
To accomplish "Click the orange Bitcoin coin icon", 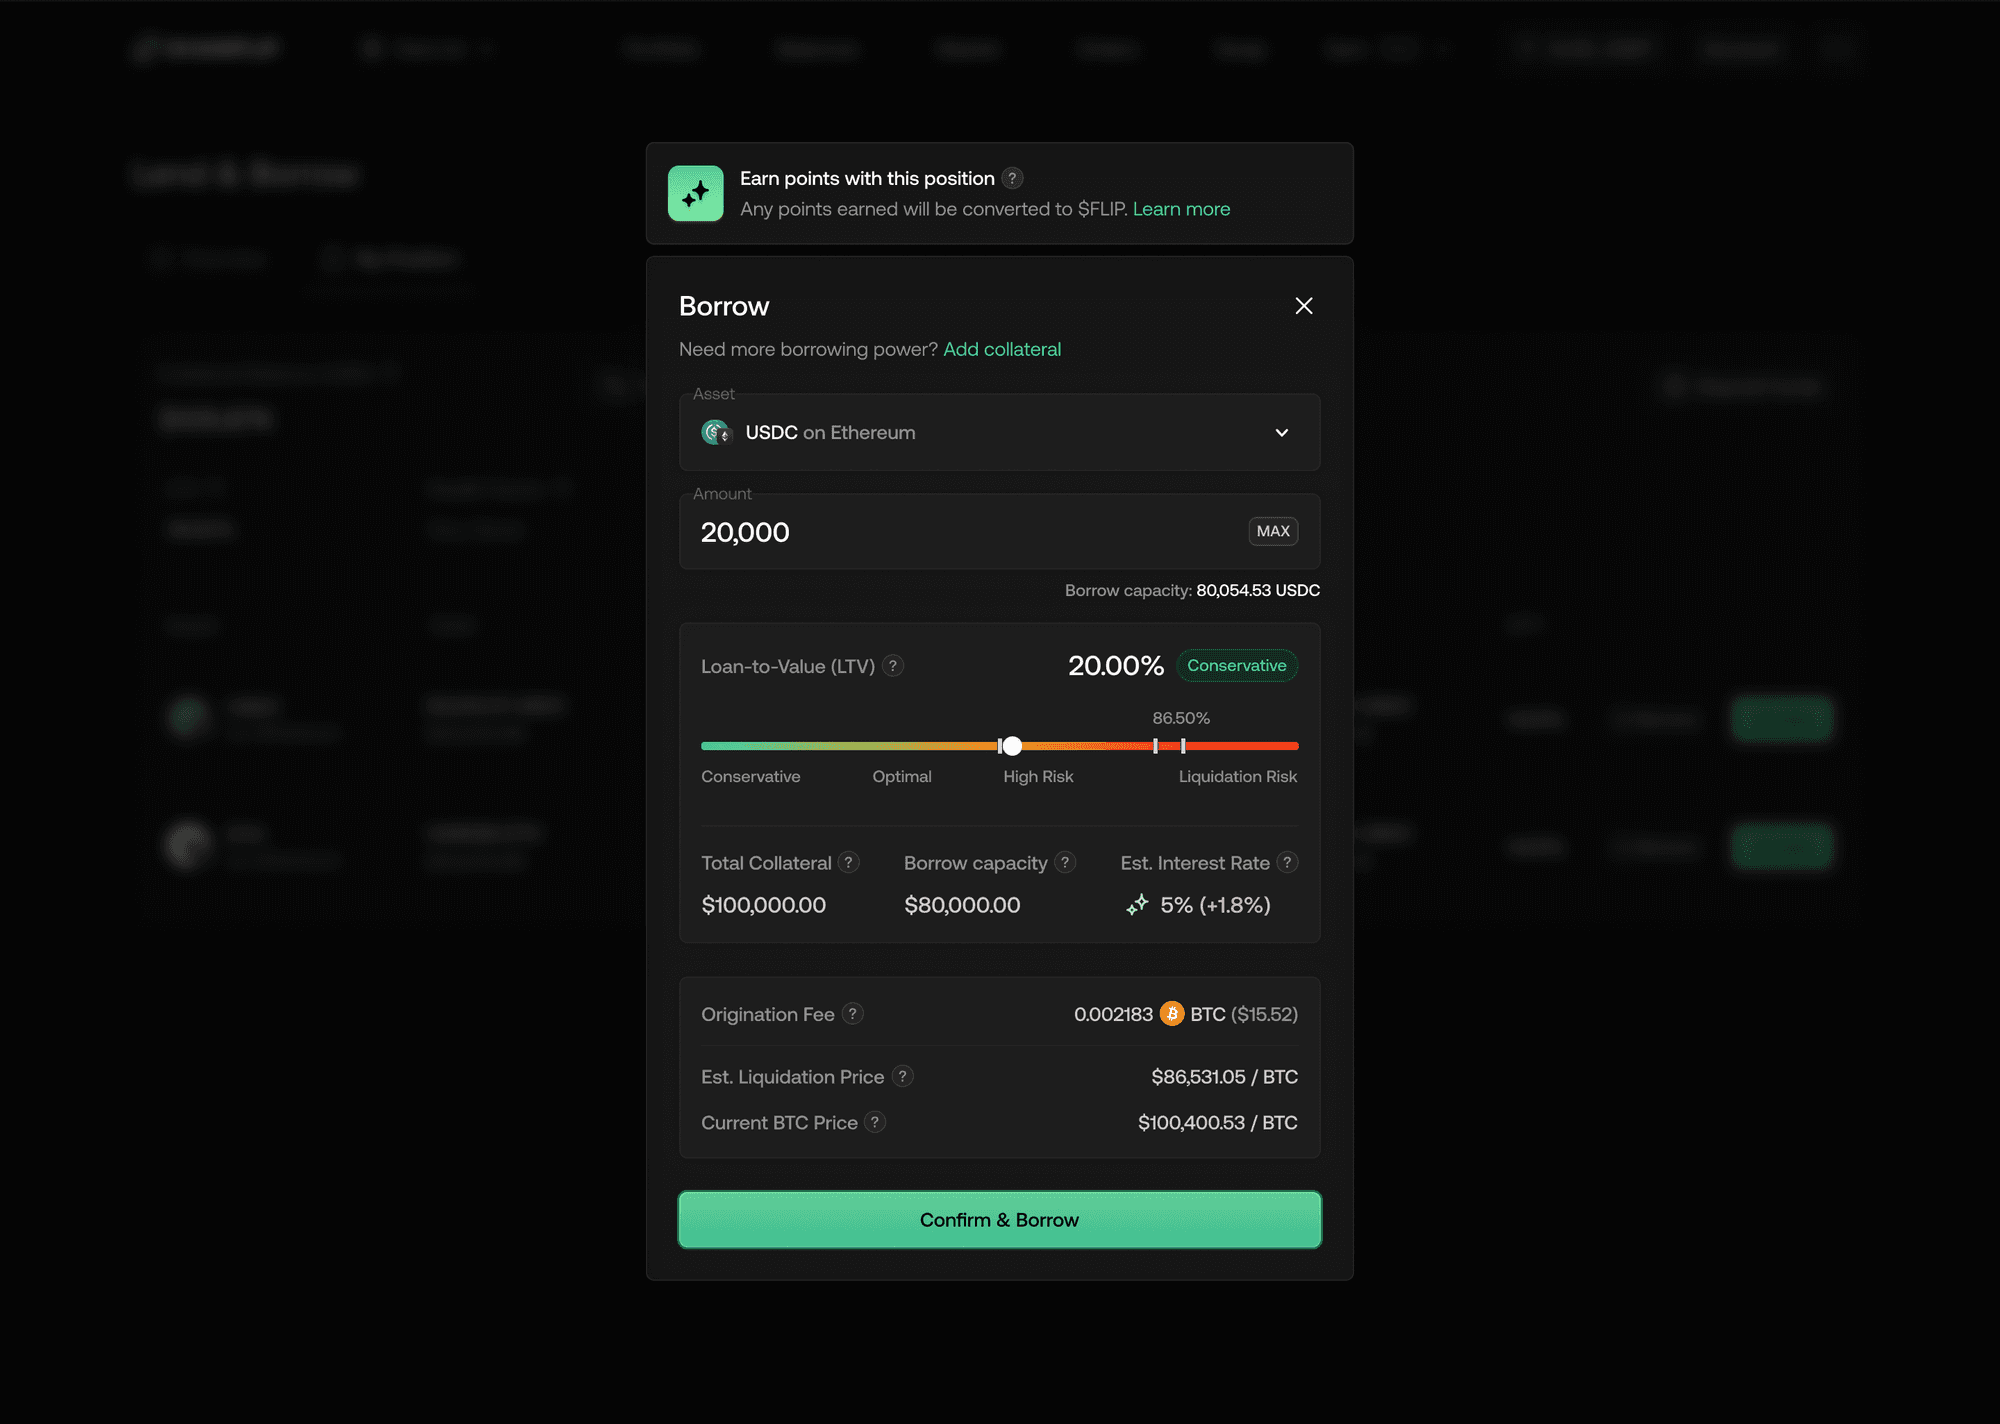I will pyautogui.click(x=1172, y=1014).
